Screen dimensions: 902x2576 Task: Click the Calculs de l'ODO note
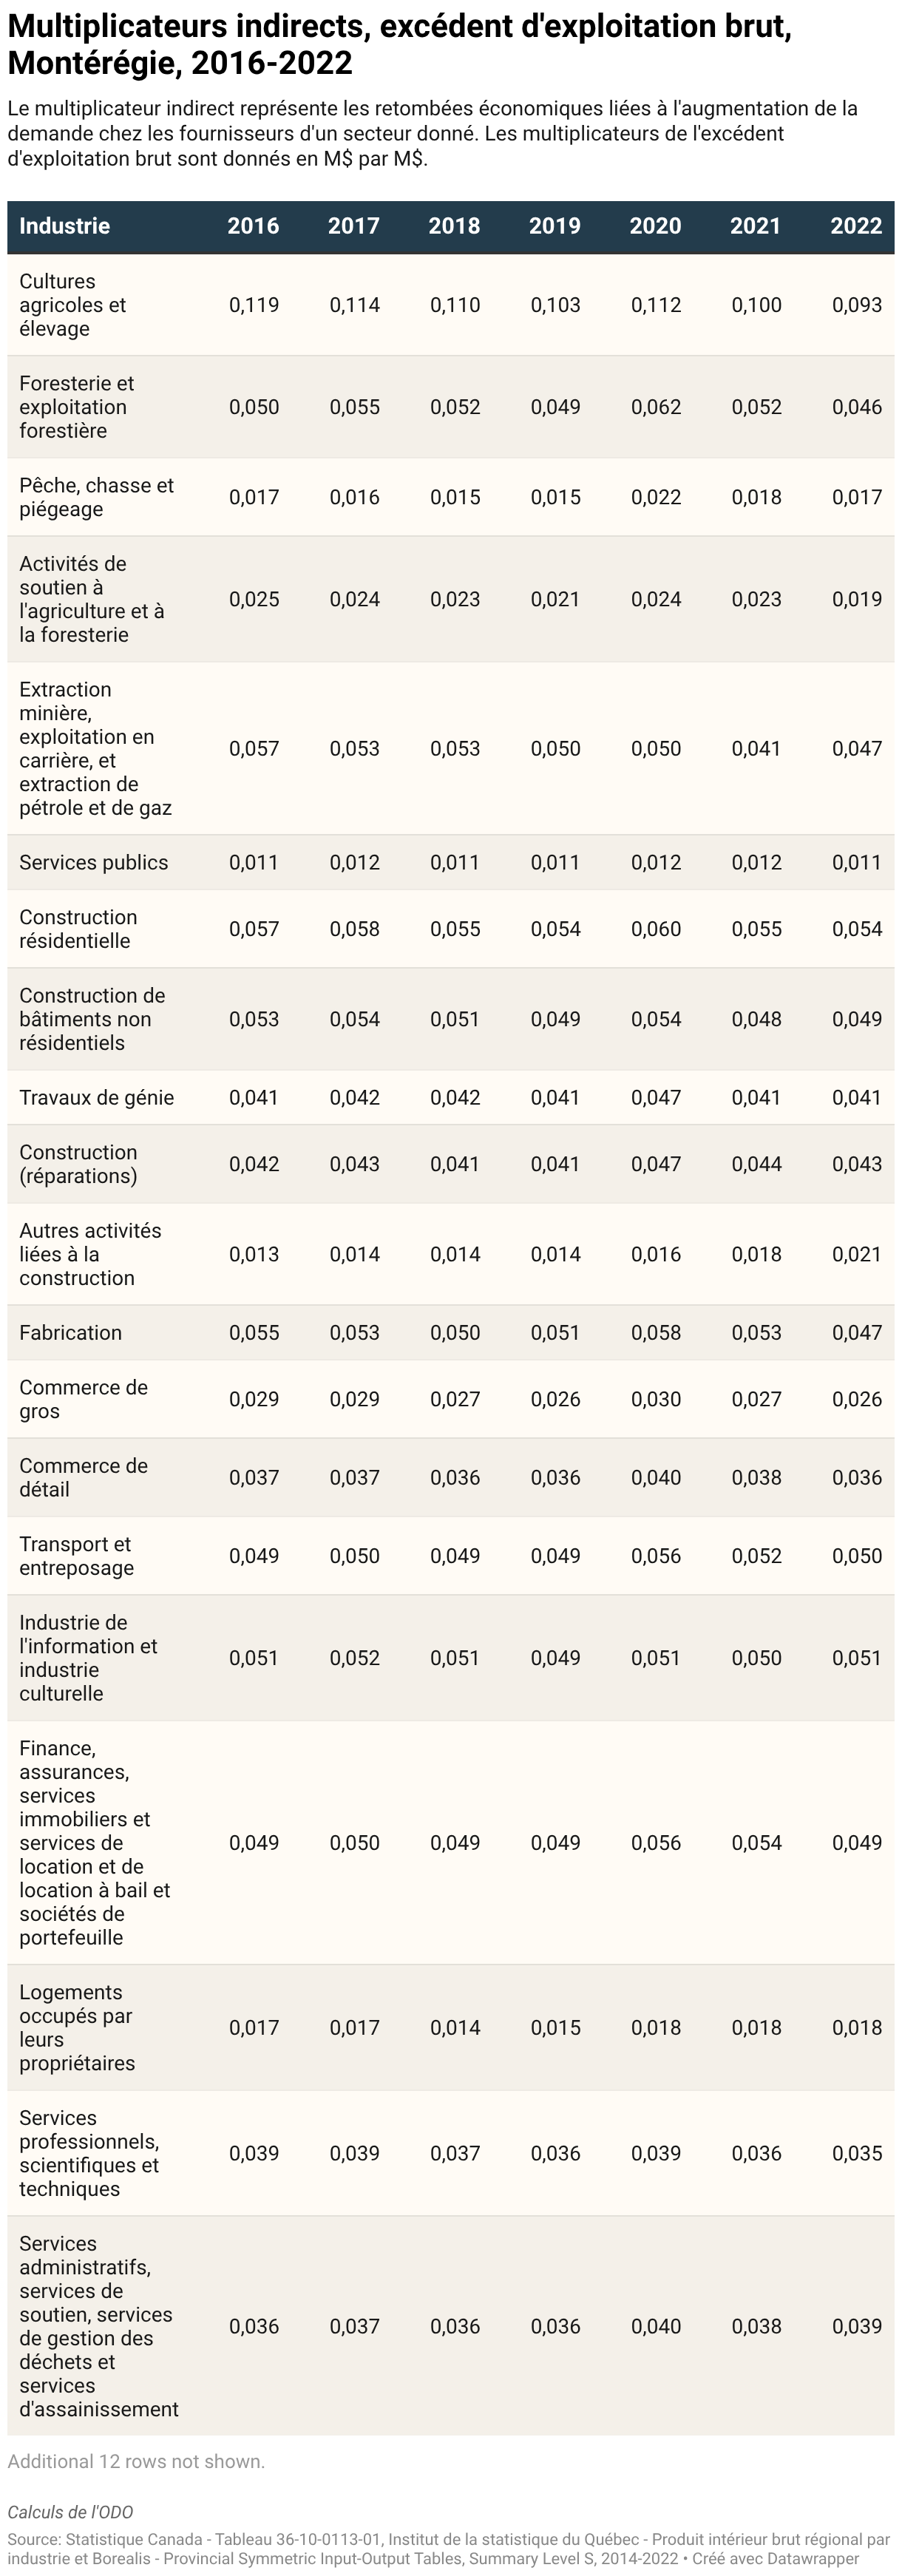pos(70,2512)
